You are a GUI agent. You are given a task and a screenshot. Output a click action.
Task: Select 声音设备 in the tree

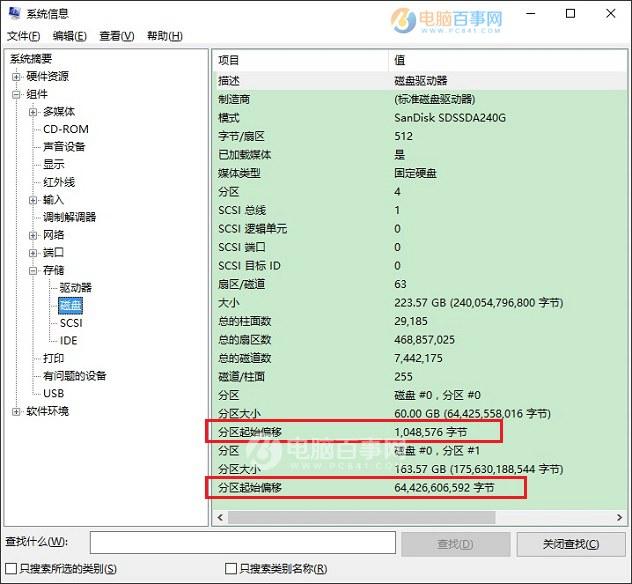tap(64, 147)
